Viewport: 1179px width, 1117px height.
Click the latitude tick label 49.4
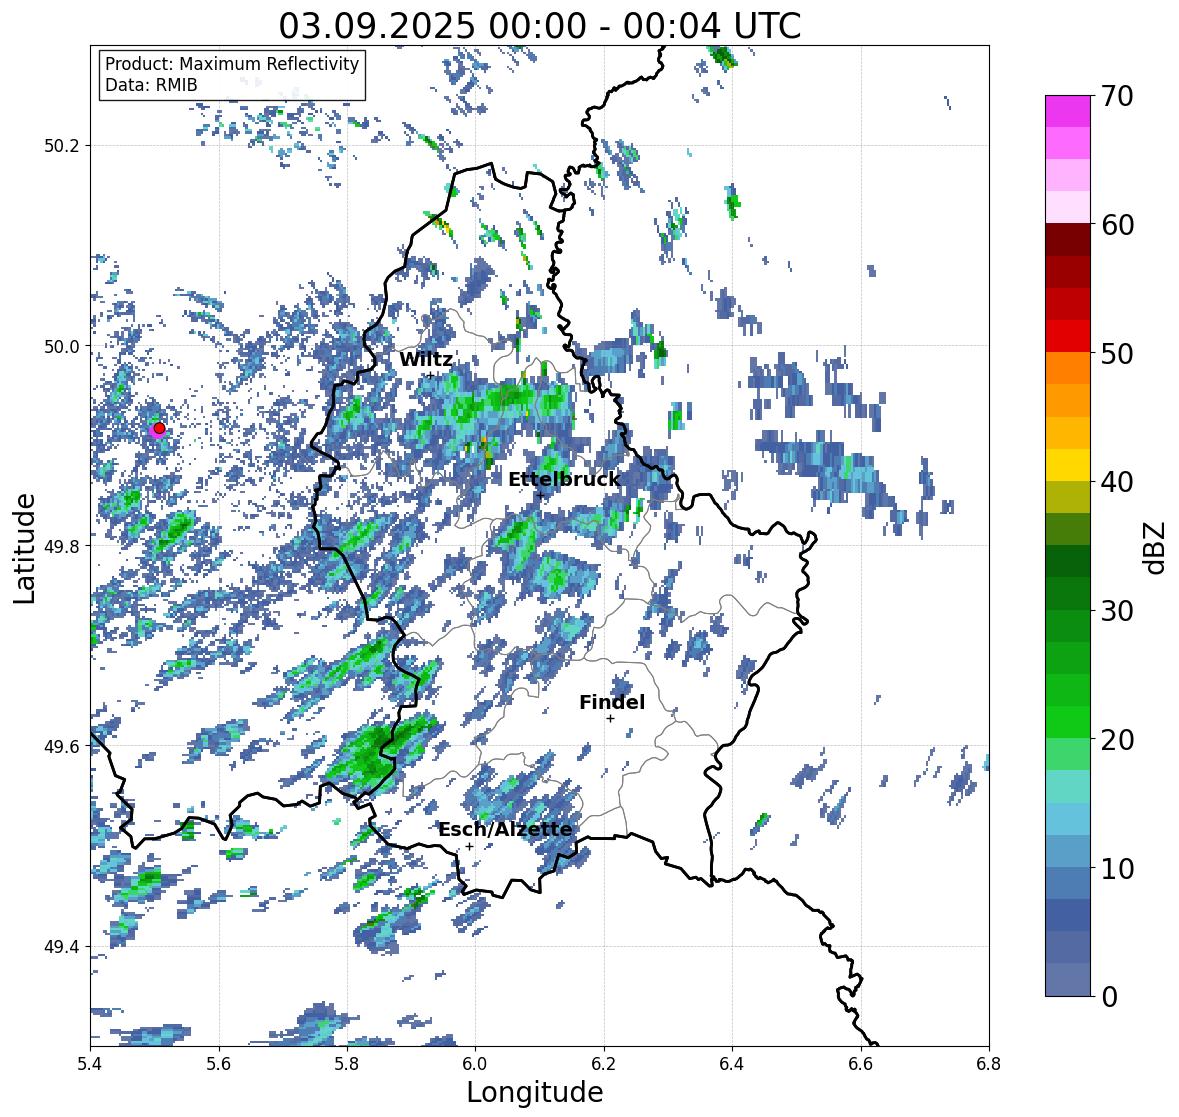(62, 947)
